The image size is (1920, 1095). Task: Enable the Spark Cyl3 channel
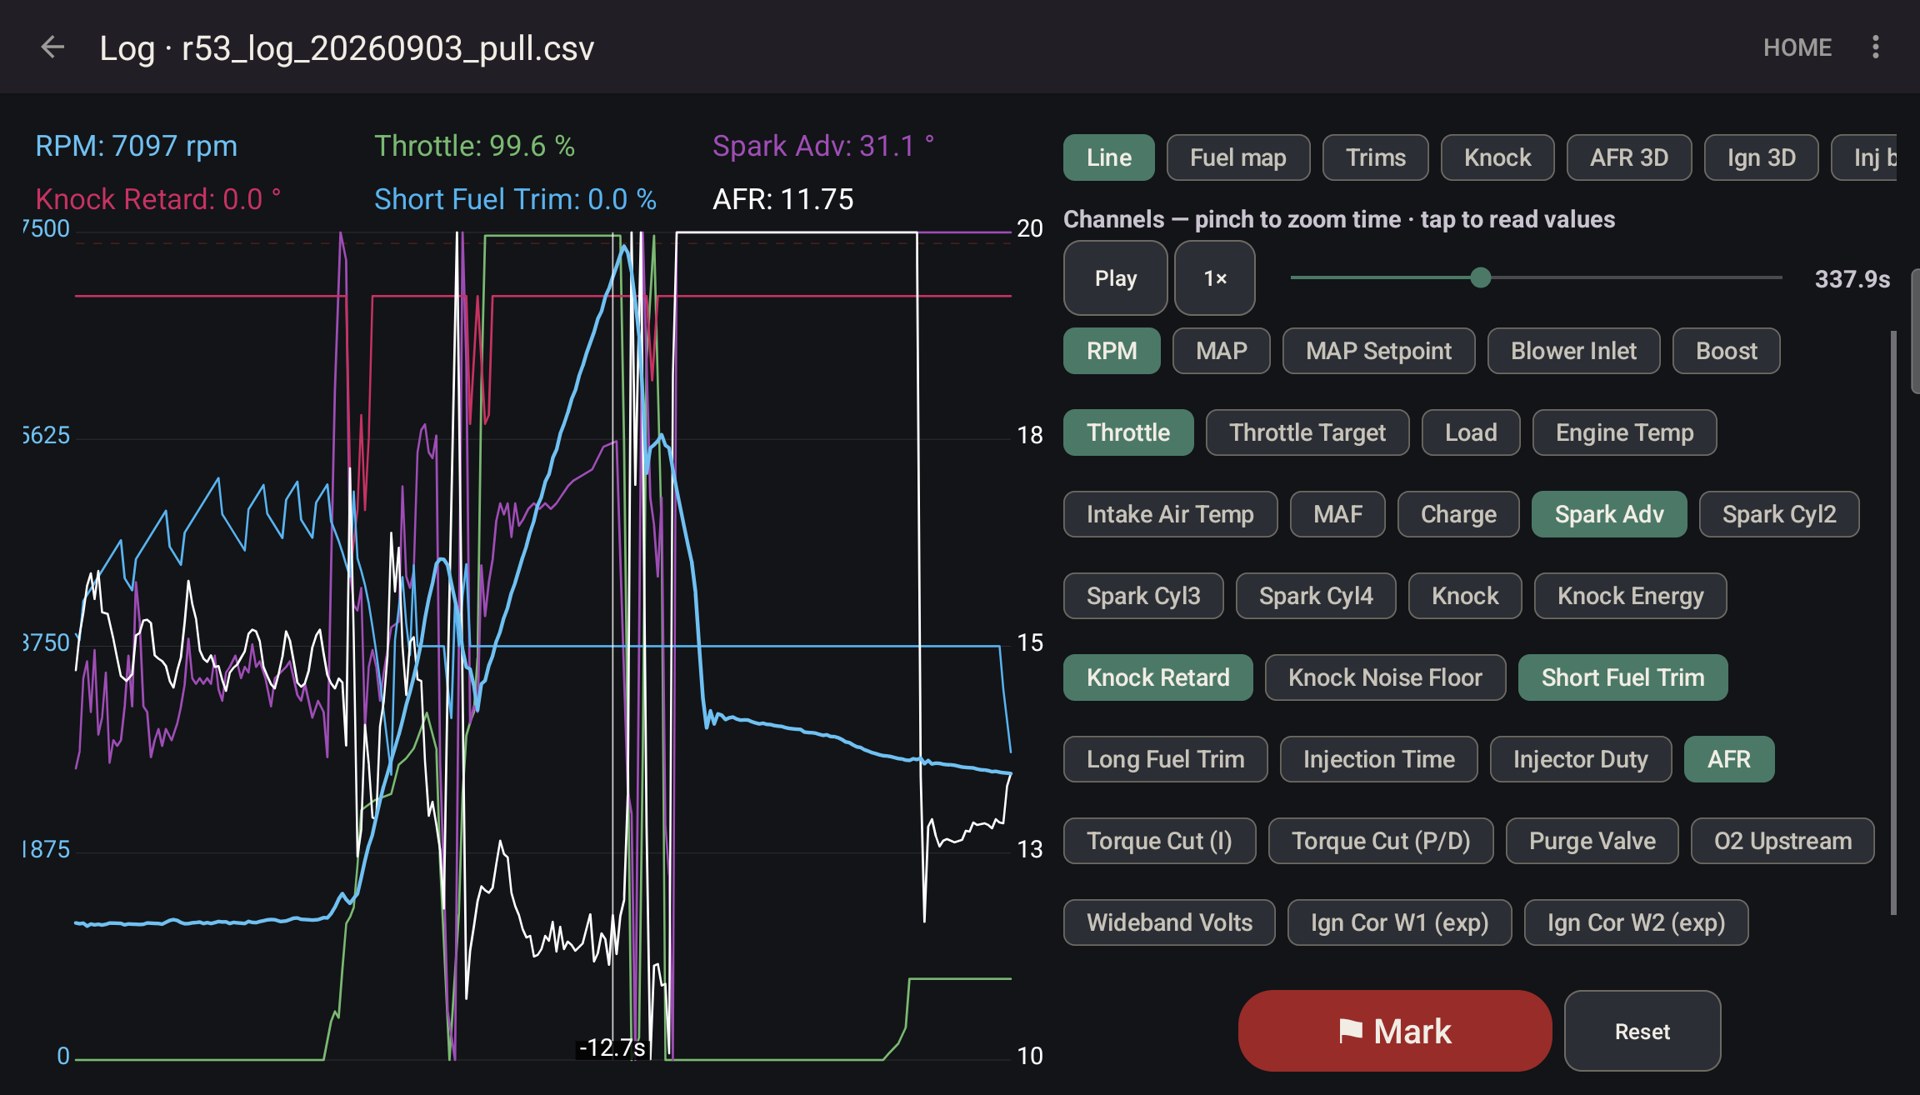1143,596
